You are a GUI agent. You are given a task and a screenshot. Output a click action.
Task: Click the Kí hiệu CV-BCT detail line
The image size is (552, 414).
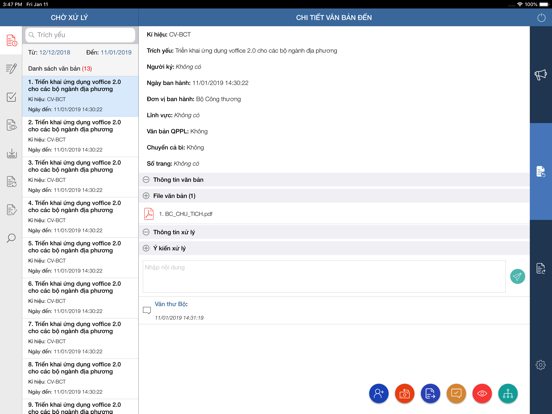coord(169,34)
